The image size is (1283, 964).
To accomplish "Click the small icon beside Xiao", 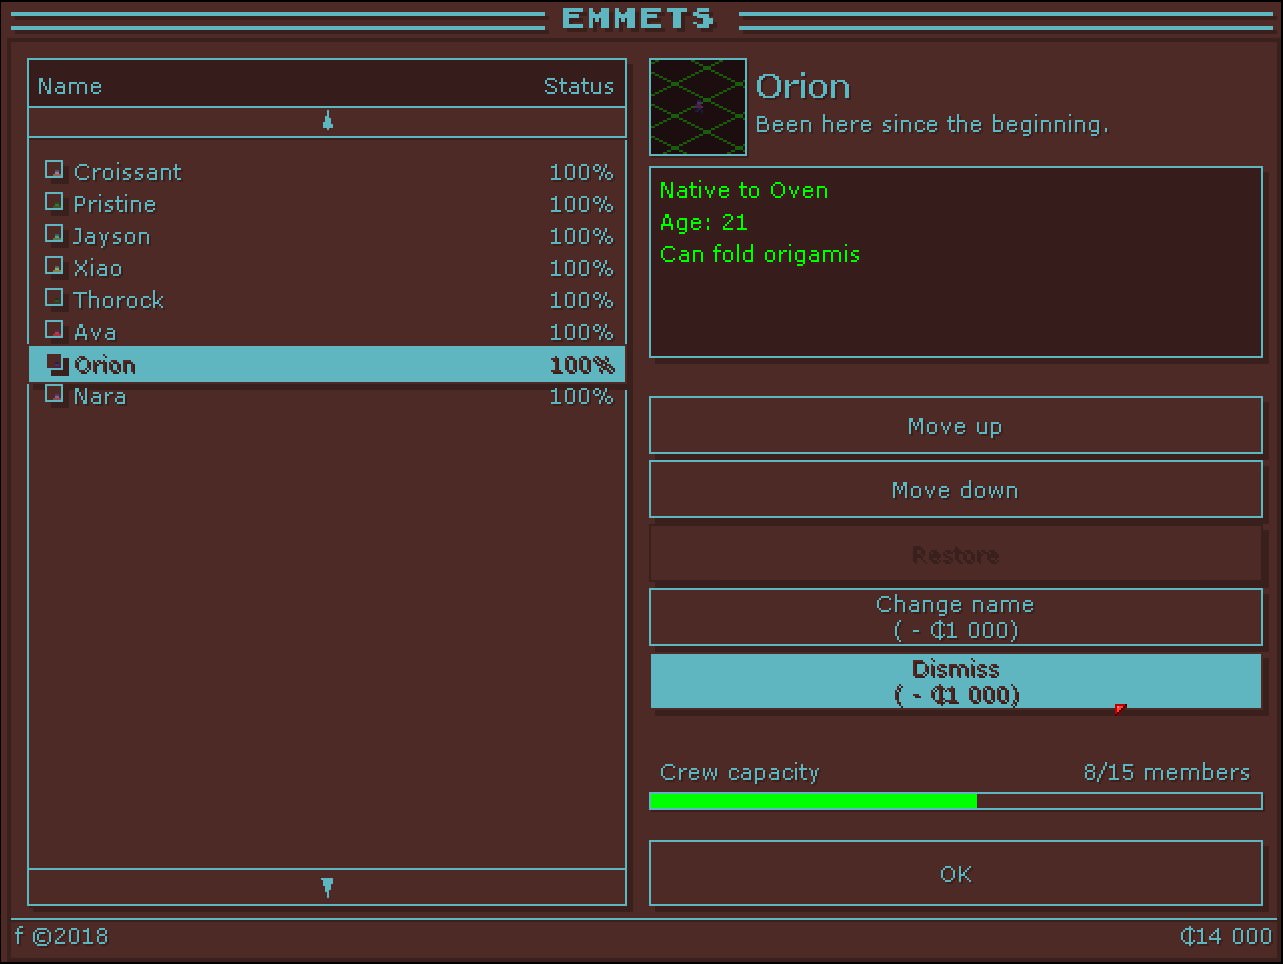I will click(54, 267).
